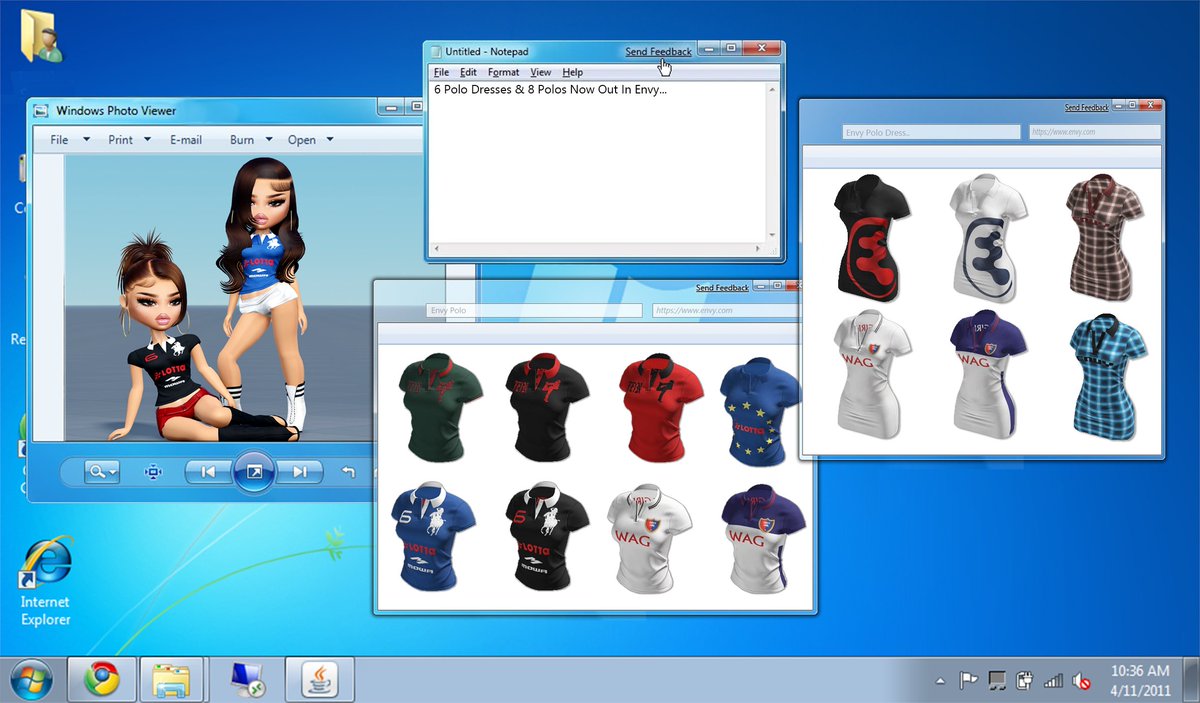This screenshot has height=703, width=1200.
Task: Start the slideshow in Photo Viewer
Action: [x=253, y=472]
